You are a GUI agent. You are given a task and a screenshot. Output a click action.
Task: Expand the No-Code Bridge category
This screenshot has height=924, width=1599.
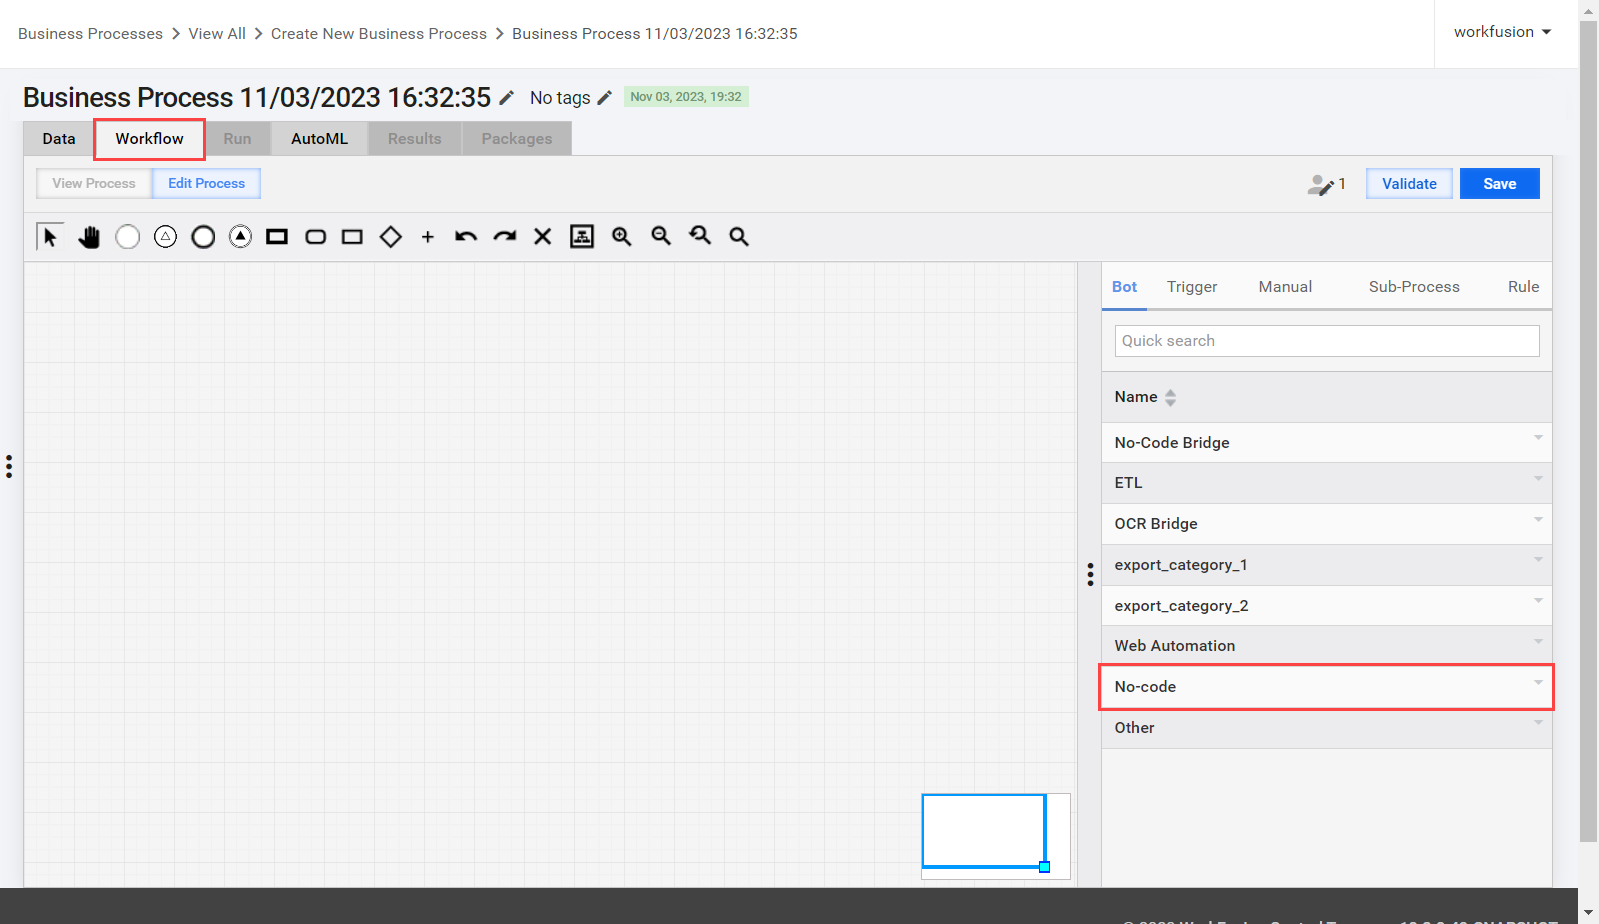click(1326, 443)
